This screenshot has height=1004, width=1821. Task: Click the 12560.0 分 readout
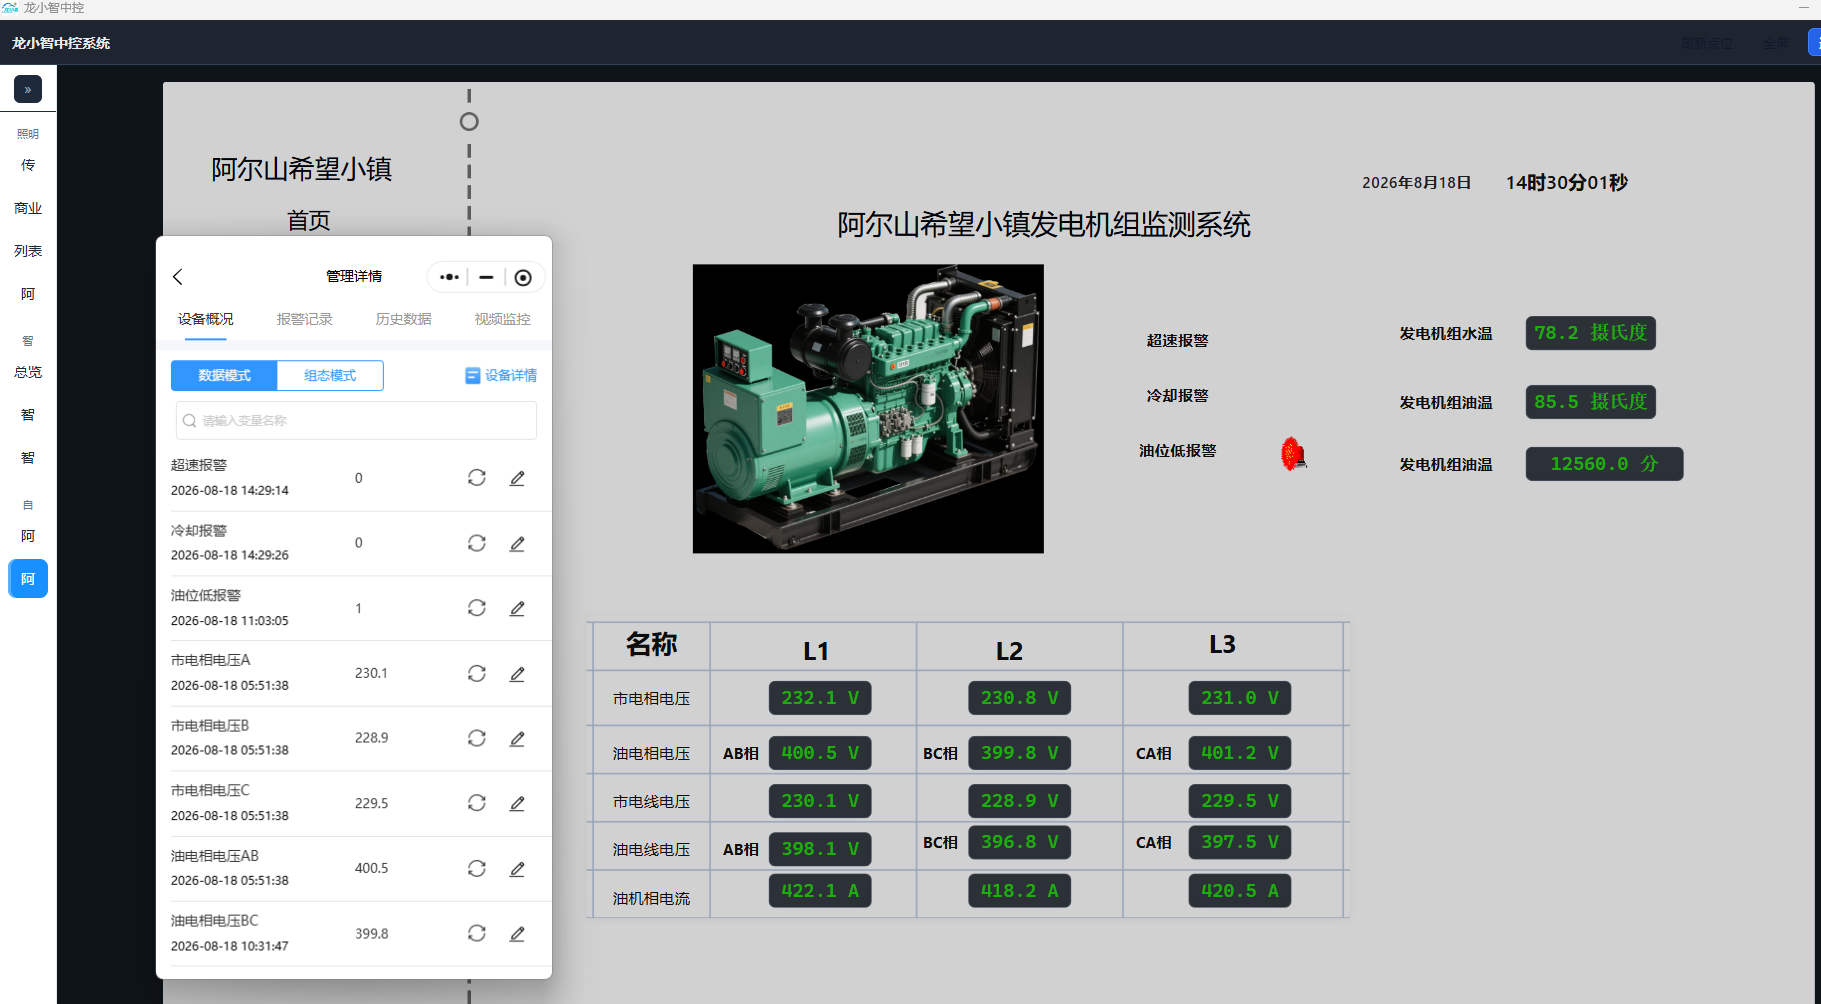tap(1604, 464)
